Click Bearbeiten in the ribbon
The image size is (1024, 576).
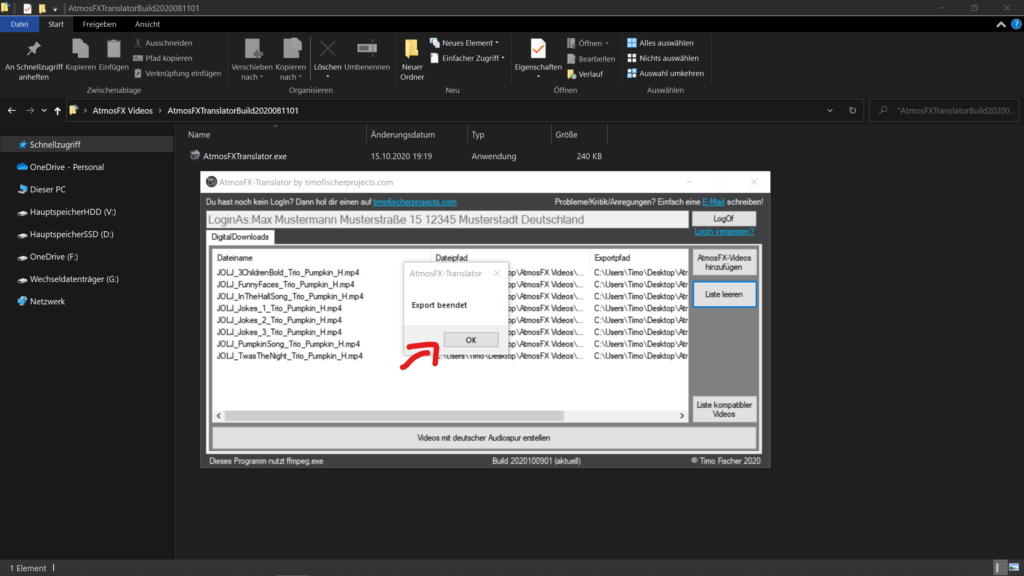(590, 59)
